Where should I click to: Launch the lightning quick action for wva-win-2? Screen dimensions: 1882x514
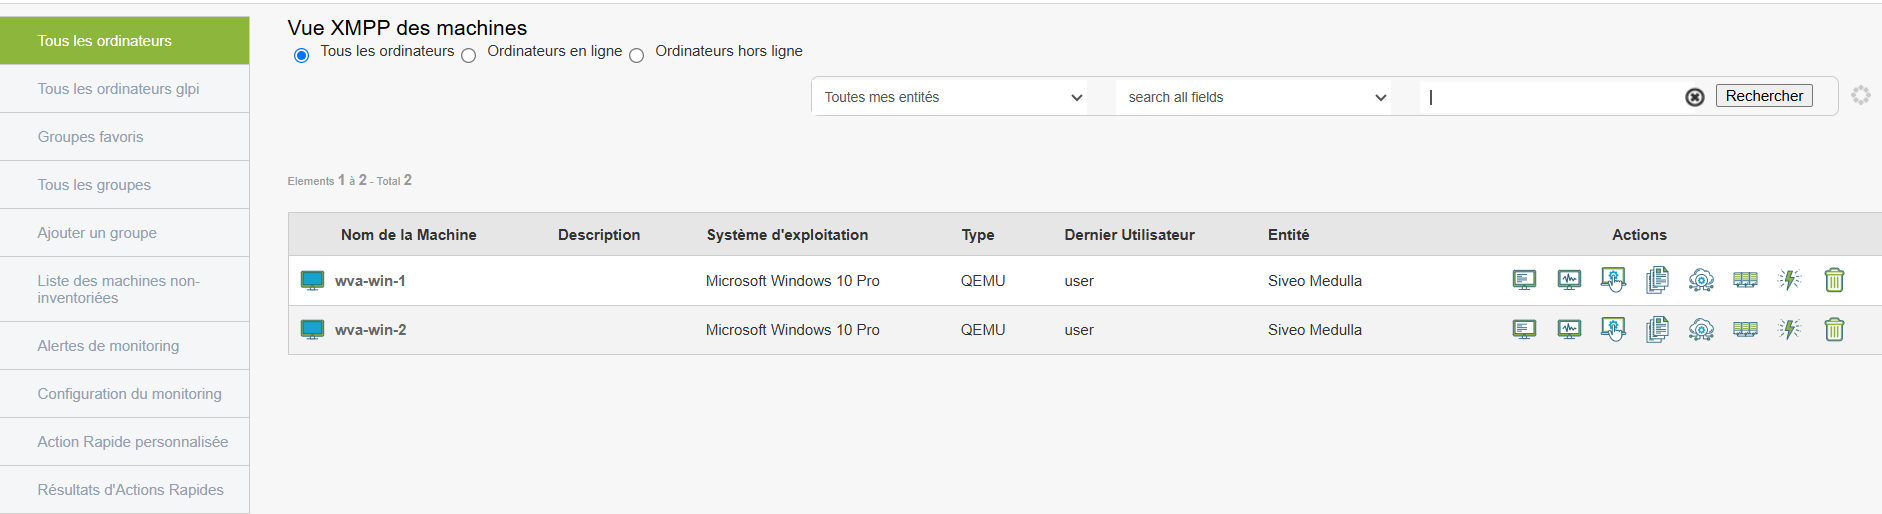click(1789, 329)
